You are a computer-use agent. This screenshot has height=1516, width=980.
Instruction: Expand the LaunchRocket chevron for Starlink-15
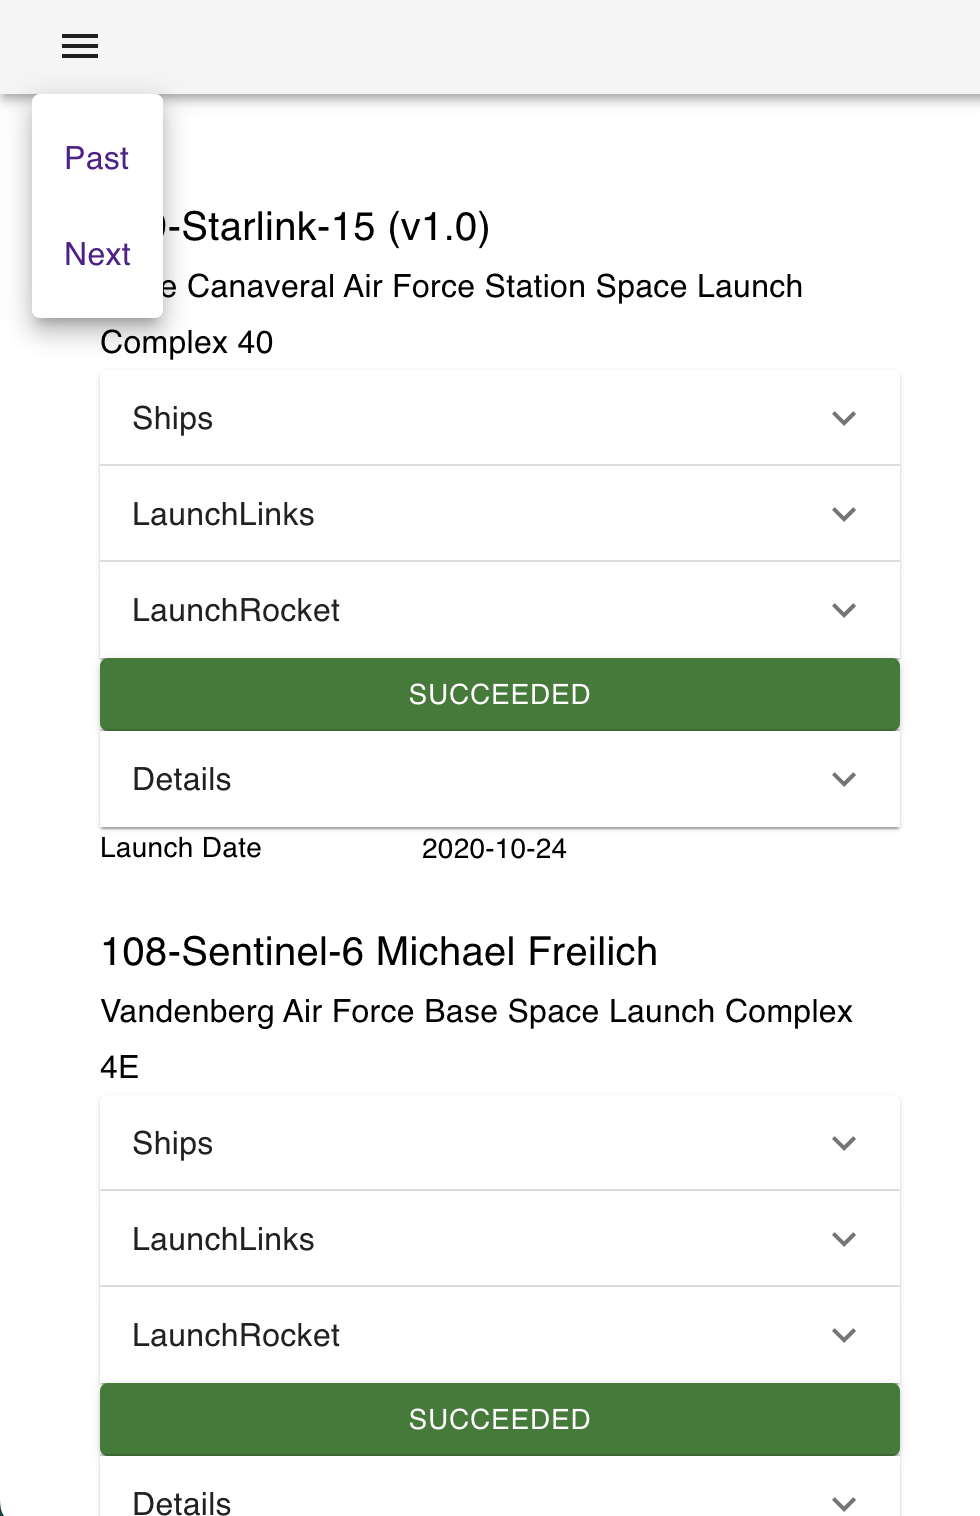[843, 609]
